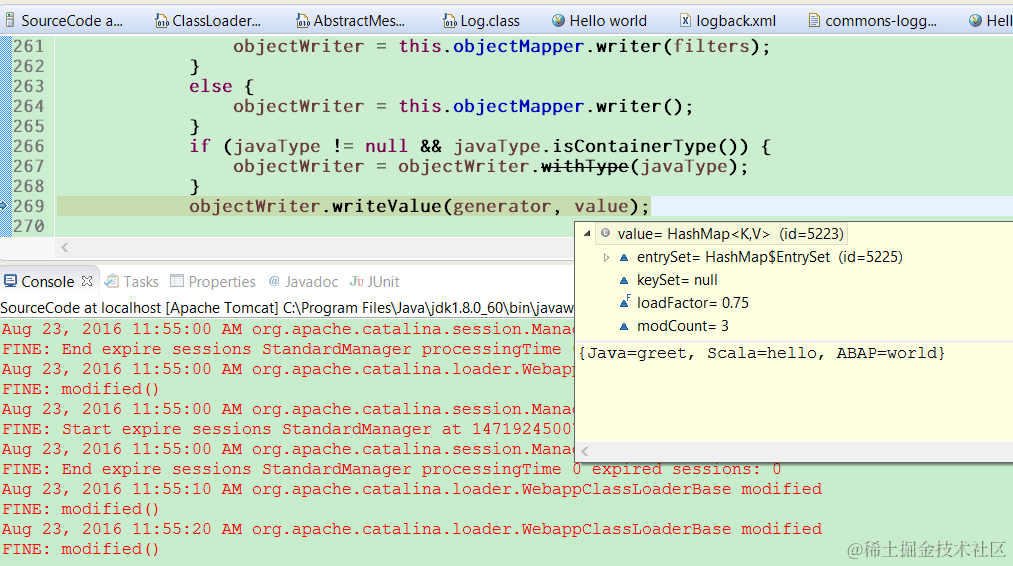Click the Tasks checklist icon

(x=112, y=281)
